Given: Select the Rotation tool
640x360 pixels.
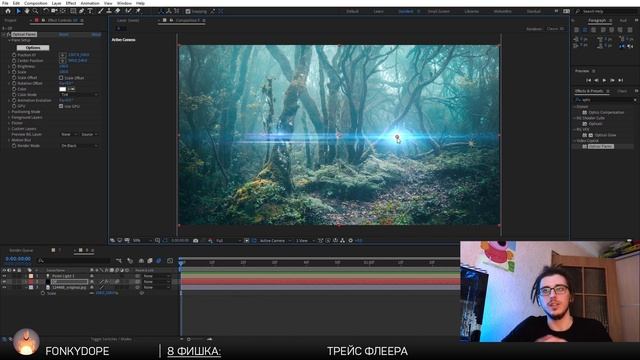Looking at the screenshot, I should tap(46, 11).
